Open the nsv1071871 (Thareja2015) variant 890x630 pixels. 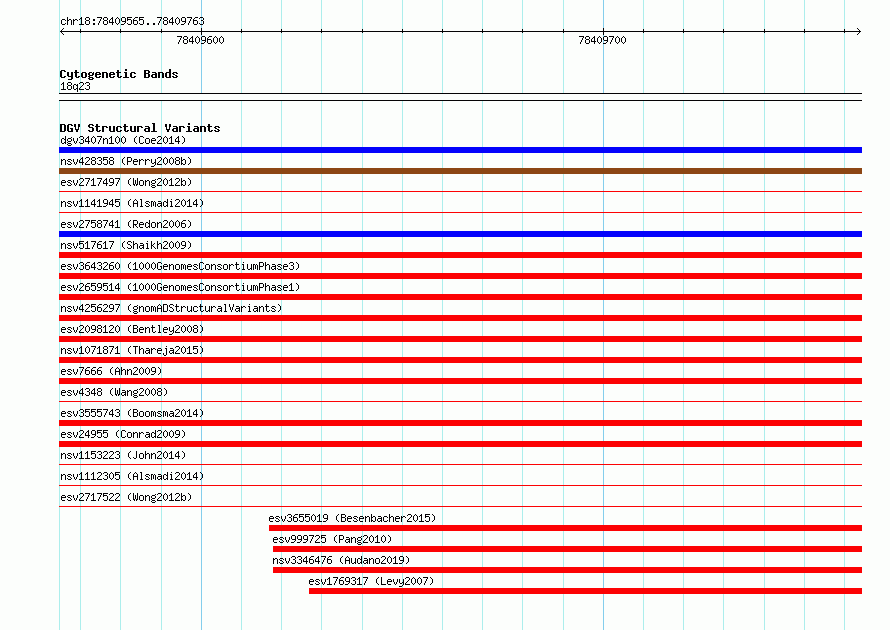point(132,350)
